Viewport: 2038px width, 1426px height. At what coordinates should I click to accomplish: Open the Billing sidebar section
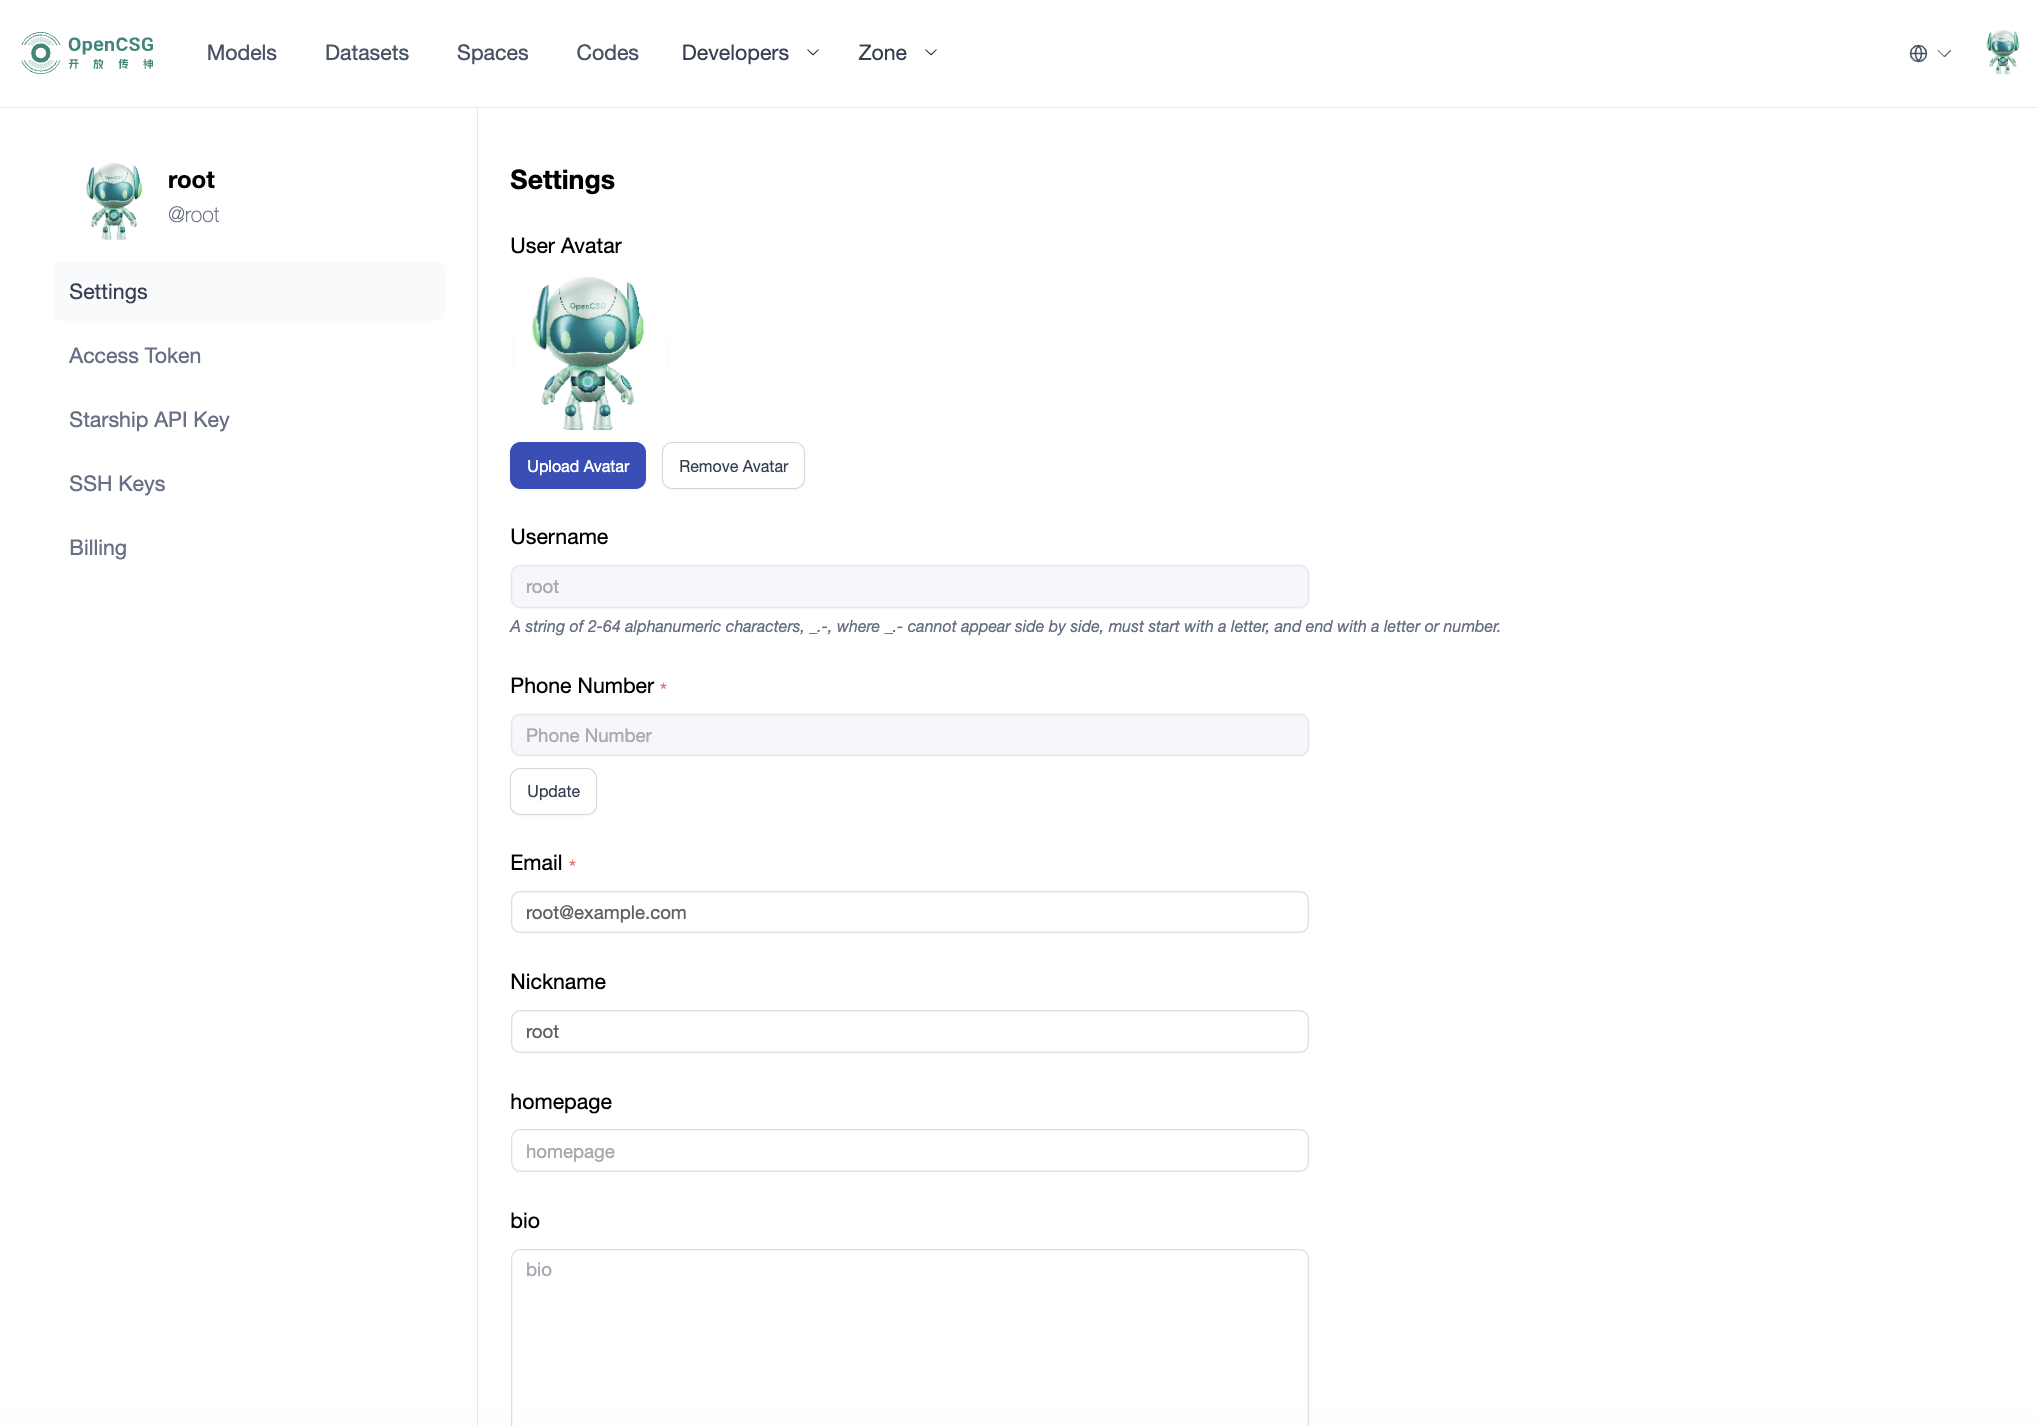(x=98, y=548)
